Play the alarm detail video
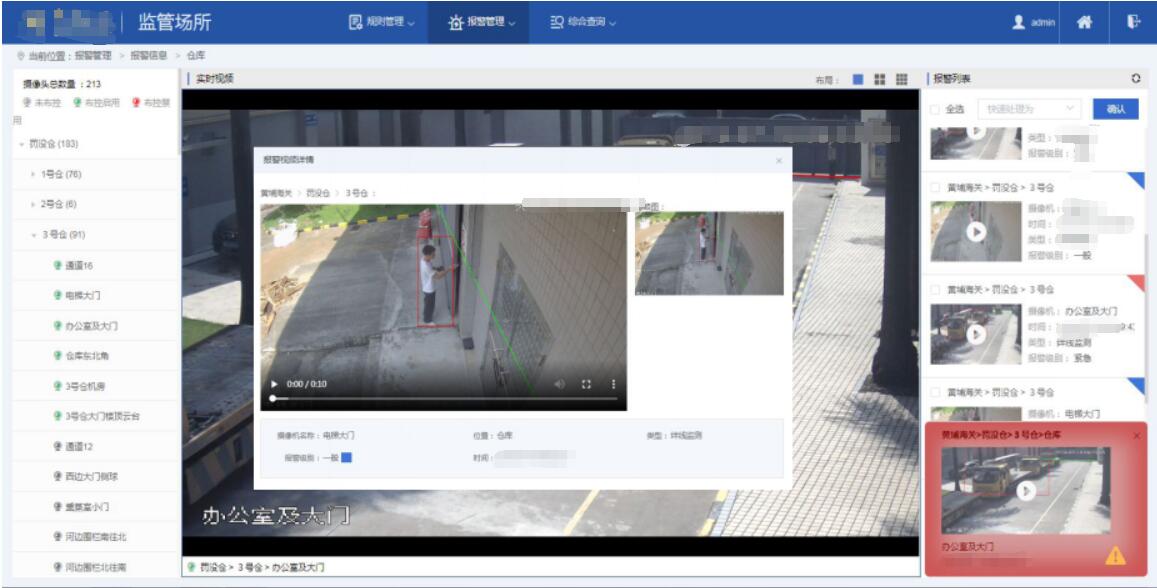Image resolution: width=1157 pixels, height=588 pixels. 274,384
